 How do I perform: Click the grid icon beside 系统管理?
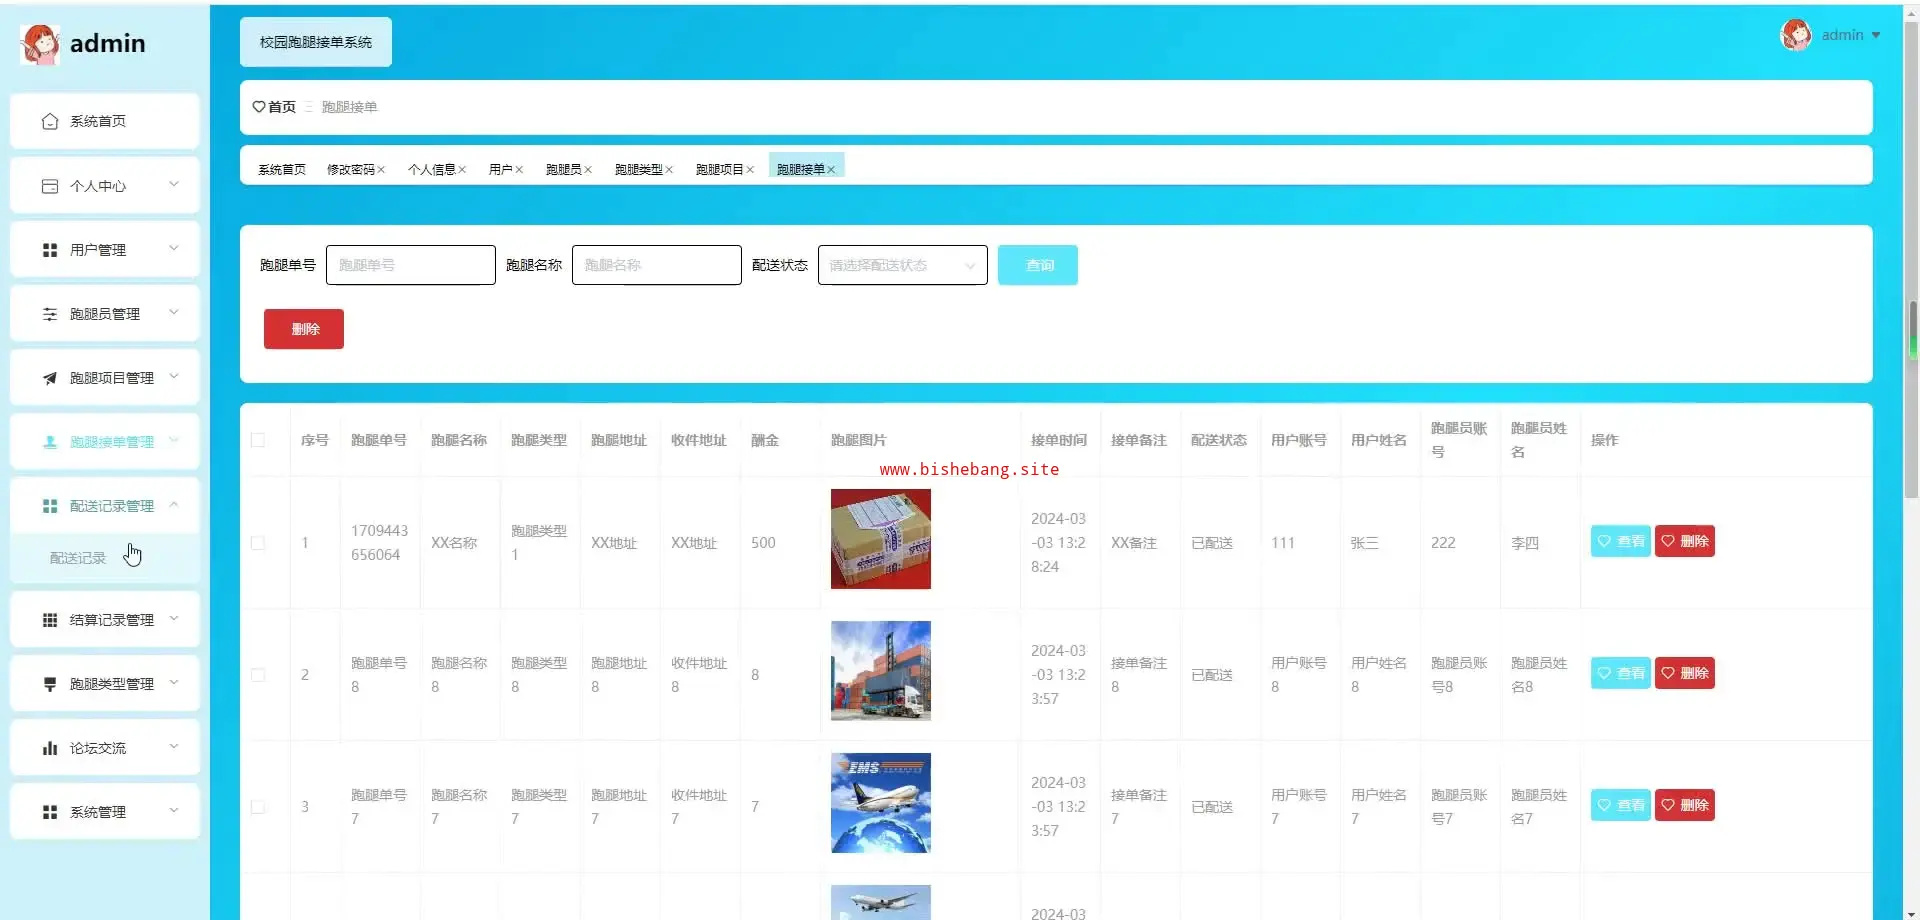[x=50, y=812]
